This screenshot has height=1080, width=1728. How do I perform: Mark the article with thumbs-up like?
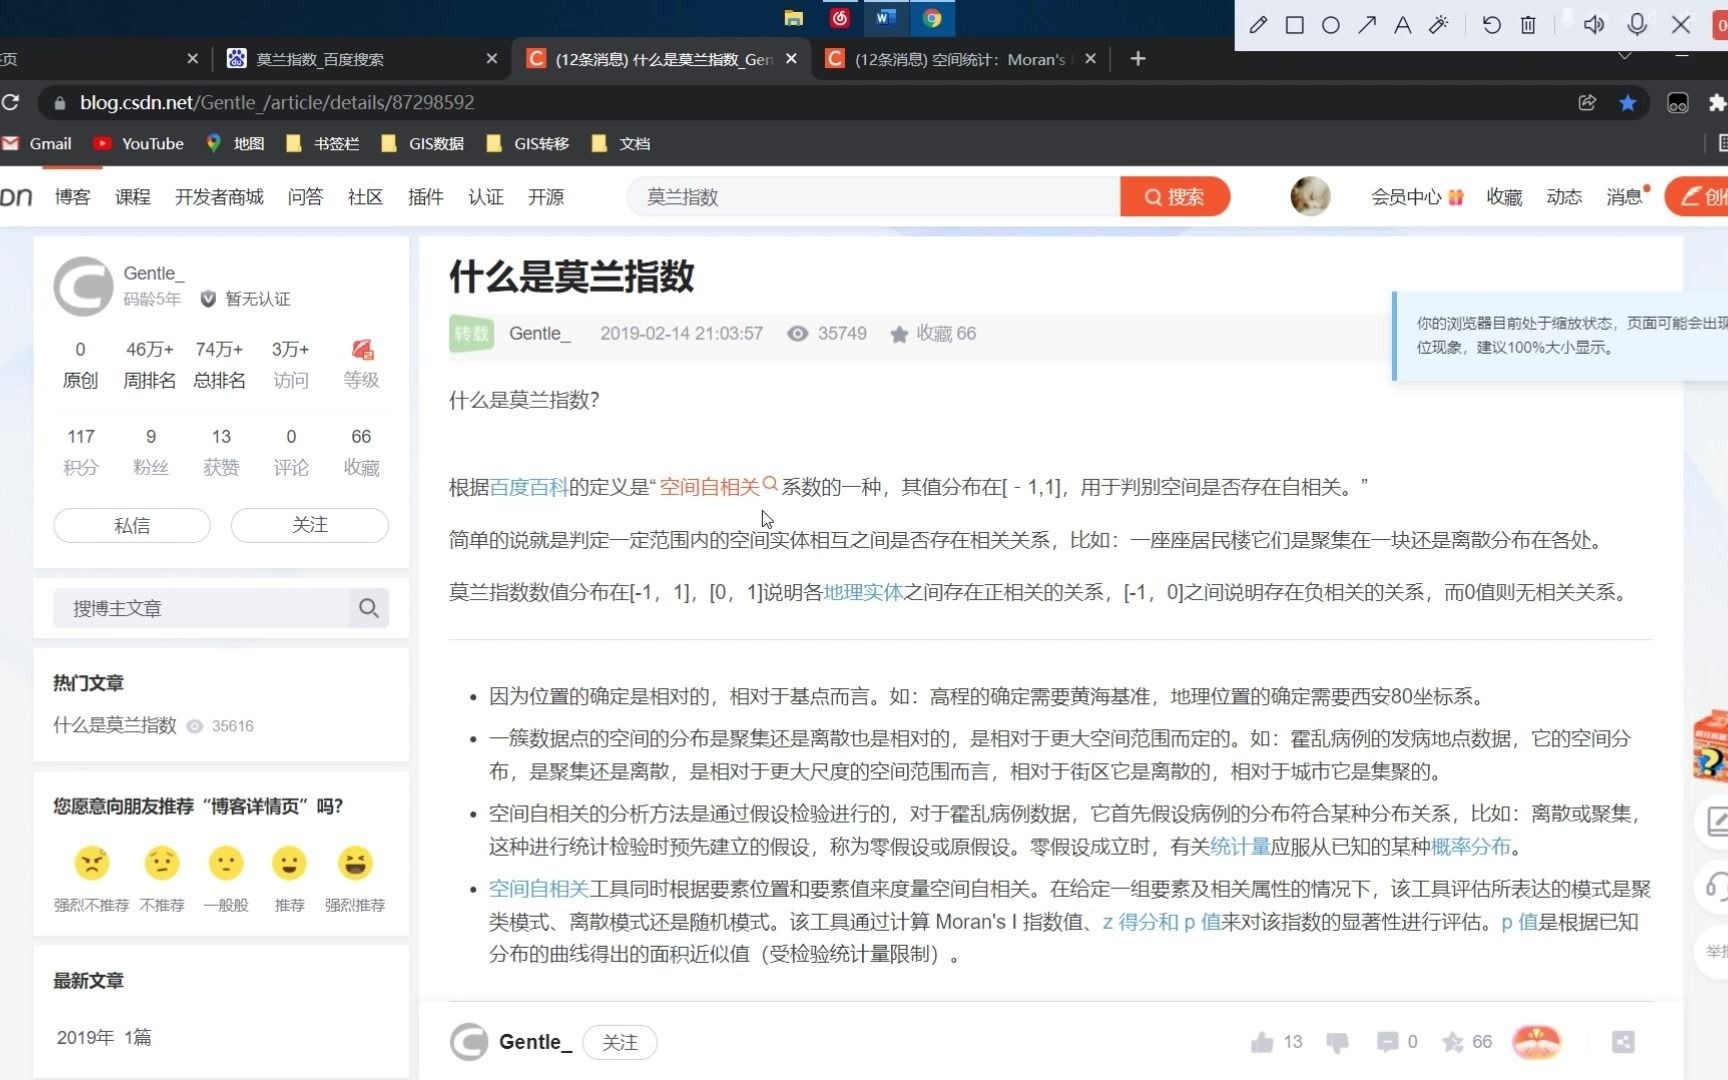coord(1262,1041)
